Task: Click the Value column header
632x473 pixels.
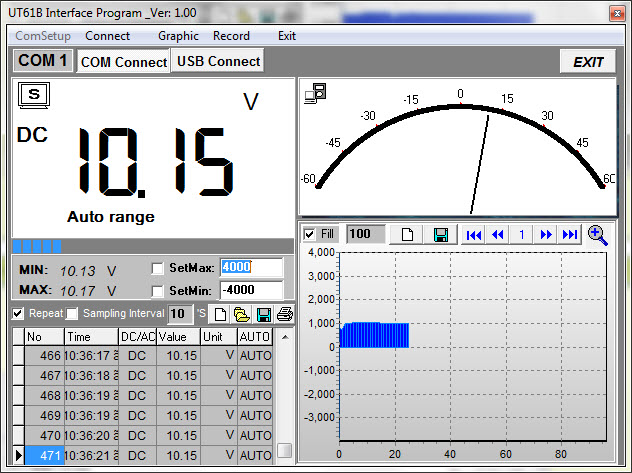Action: tap(179, 337)
